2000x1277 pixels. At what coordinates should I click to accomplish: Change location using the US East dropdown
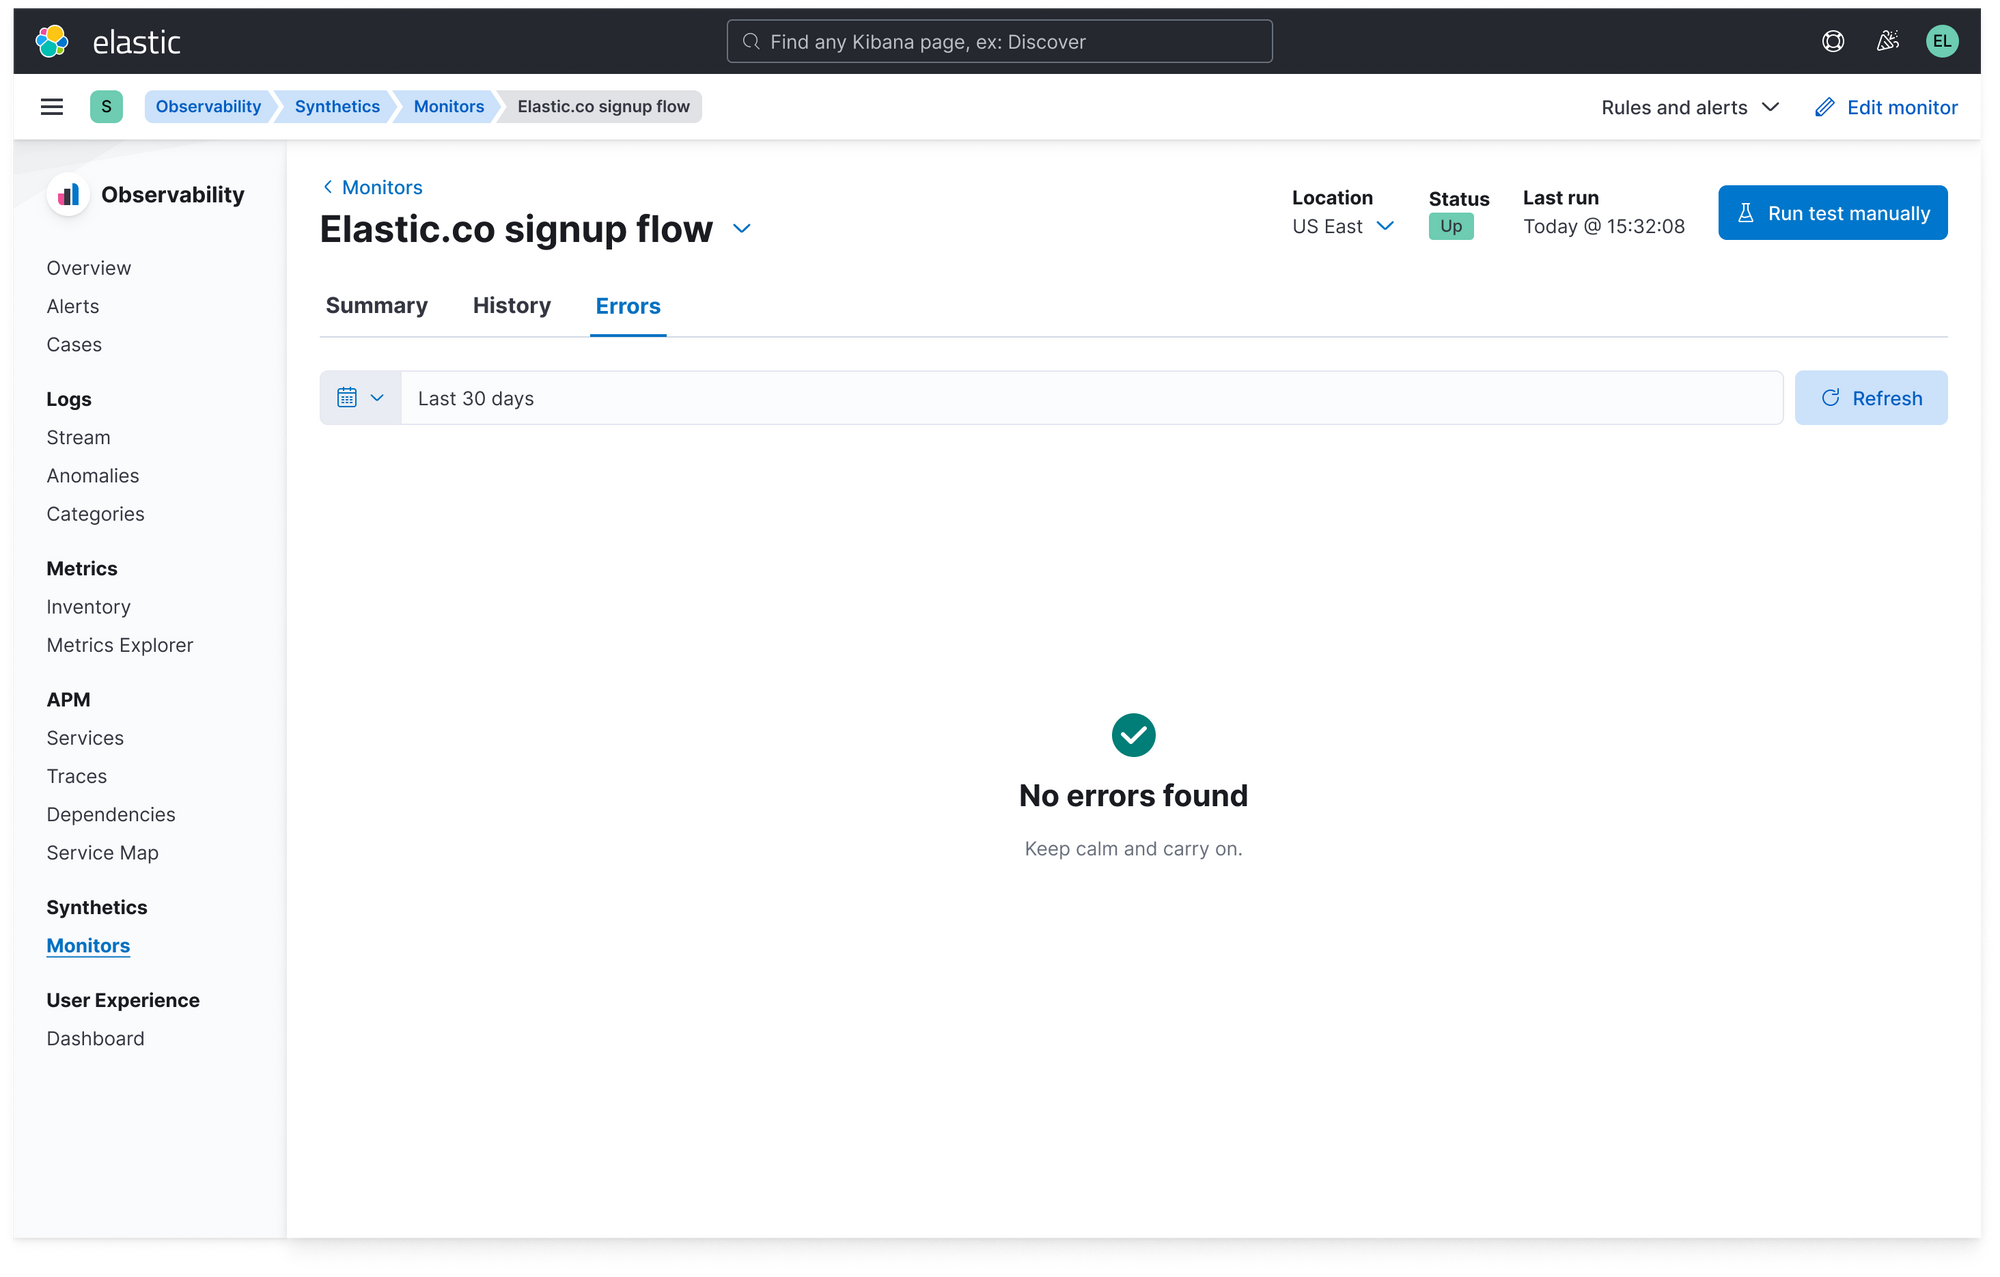(1343, 226)
